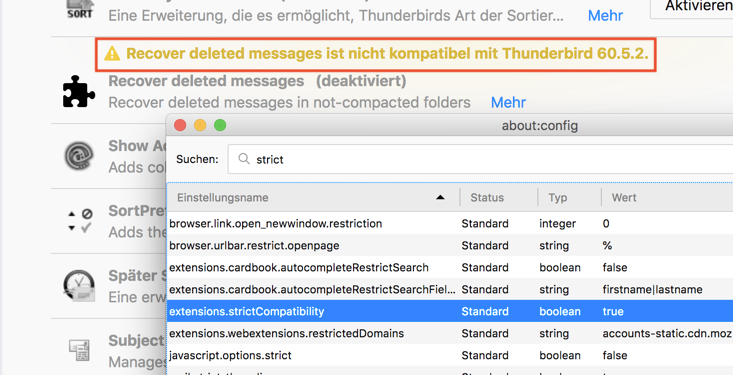
Task: Click Mehr link beside the sorting extension
Action: 605,15
